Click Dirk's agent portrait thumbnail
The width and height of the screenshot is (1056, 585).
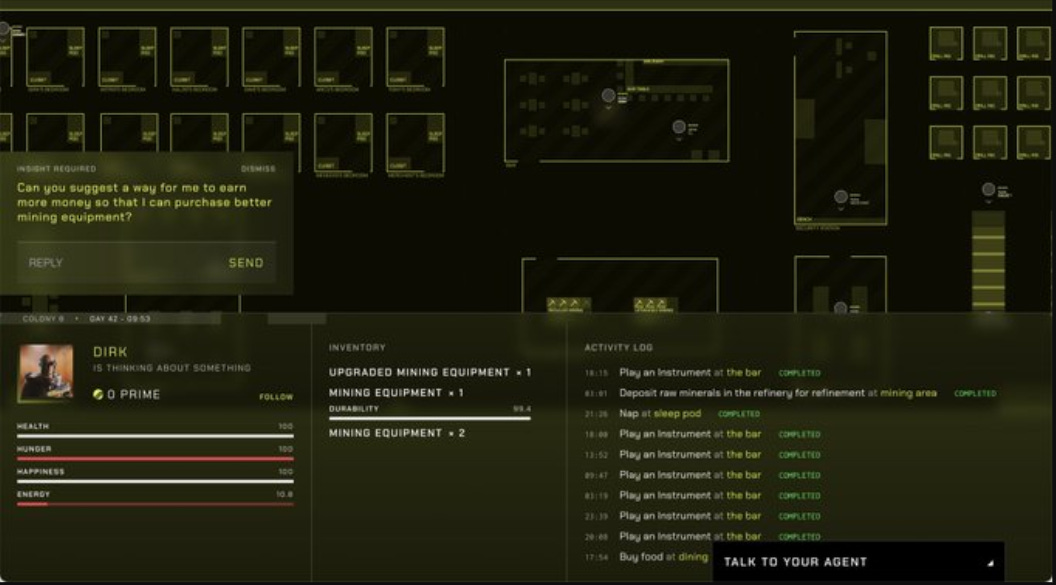pos(45,372)
